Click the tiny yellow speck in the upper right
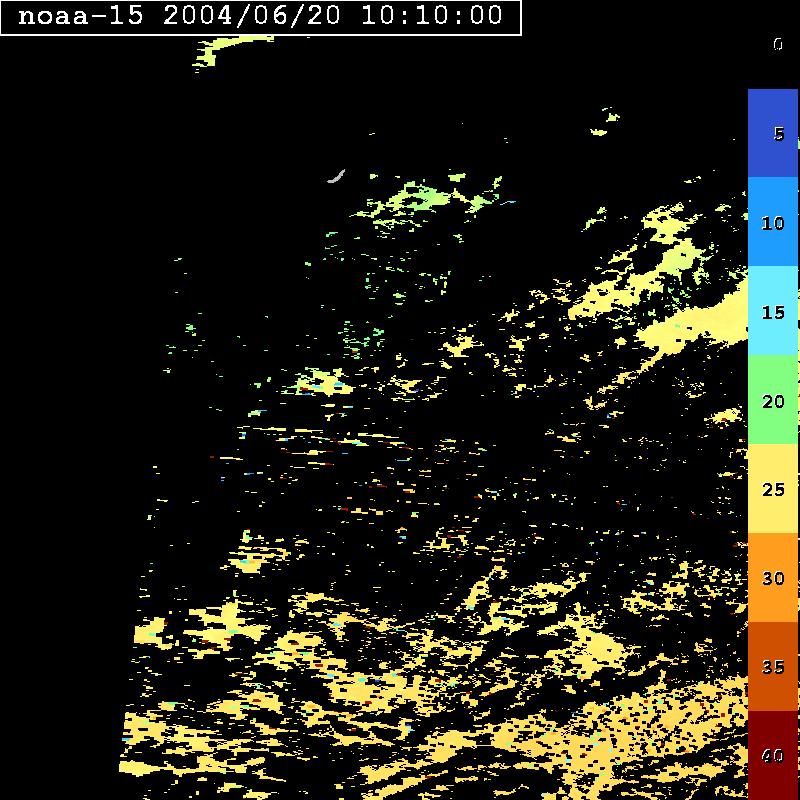 (x=600, y=131)
